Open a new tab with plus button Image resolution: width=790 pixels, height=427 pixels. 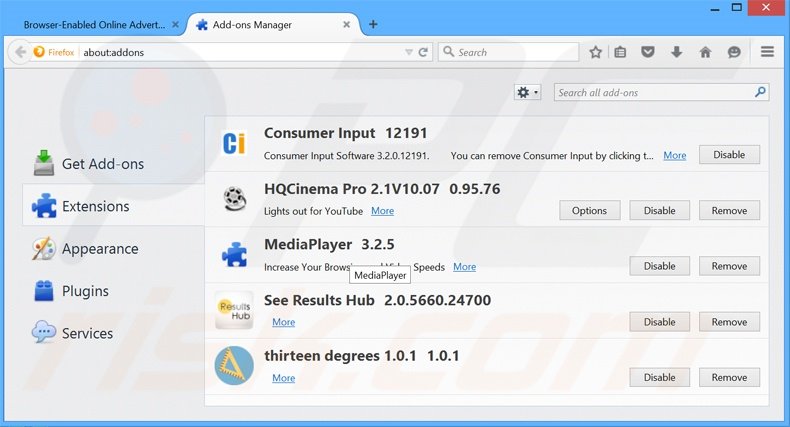[x=373, y=24]
